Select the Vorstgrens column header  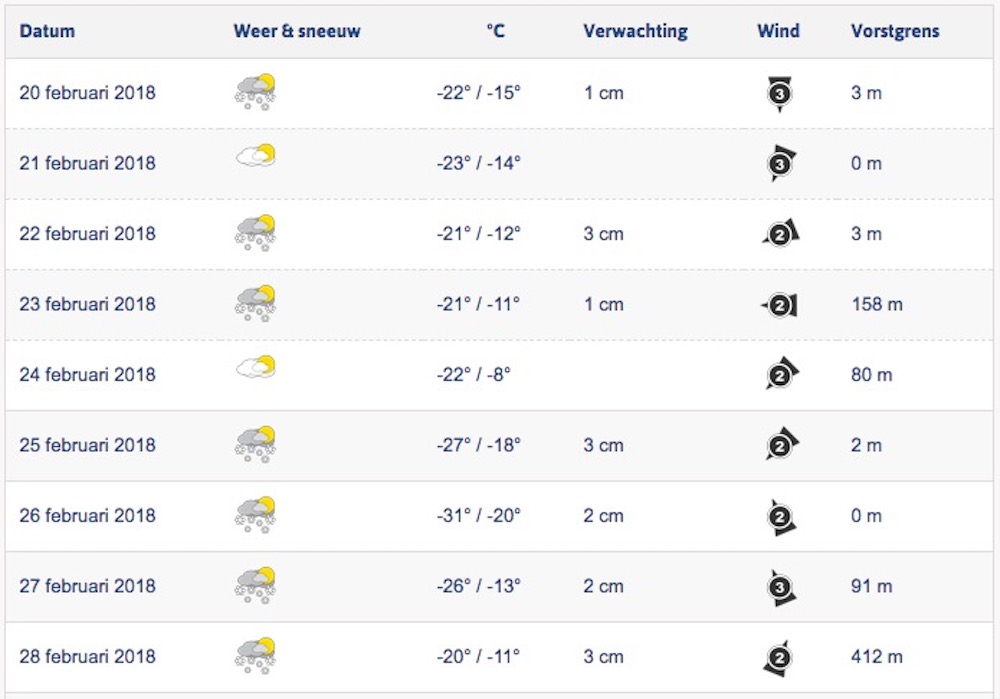pos(895,31)
